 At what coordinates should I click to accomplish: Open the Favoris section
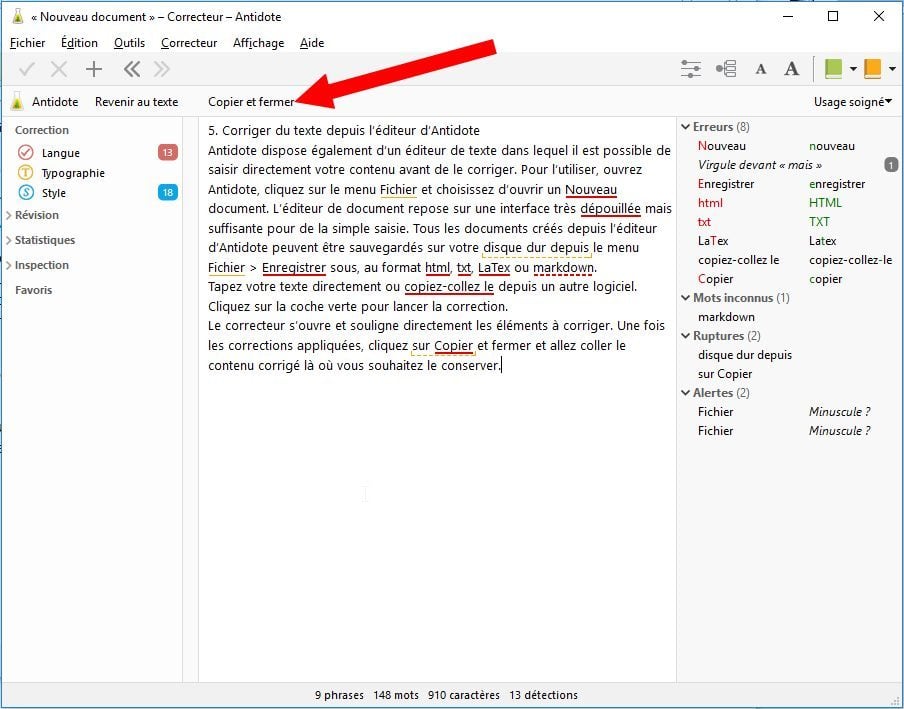33,290
